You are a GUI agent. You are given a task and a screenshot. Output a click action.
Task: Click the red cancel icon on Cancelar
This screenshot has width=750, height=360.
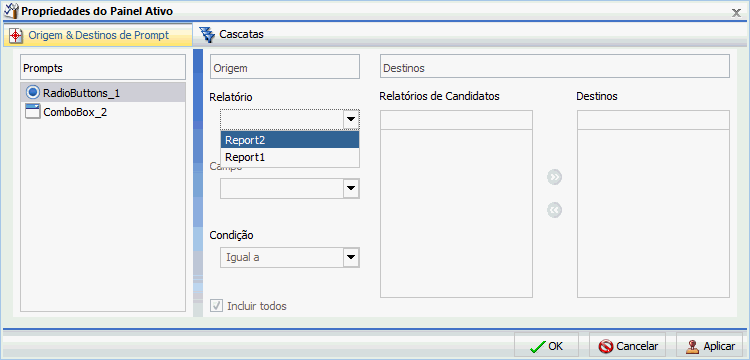point(606,346)
